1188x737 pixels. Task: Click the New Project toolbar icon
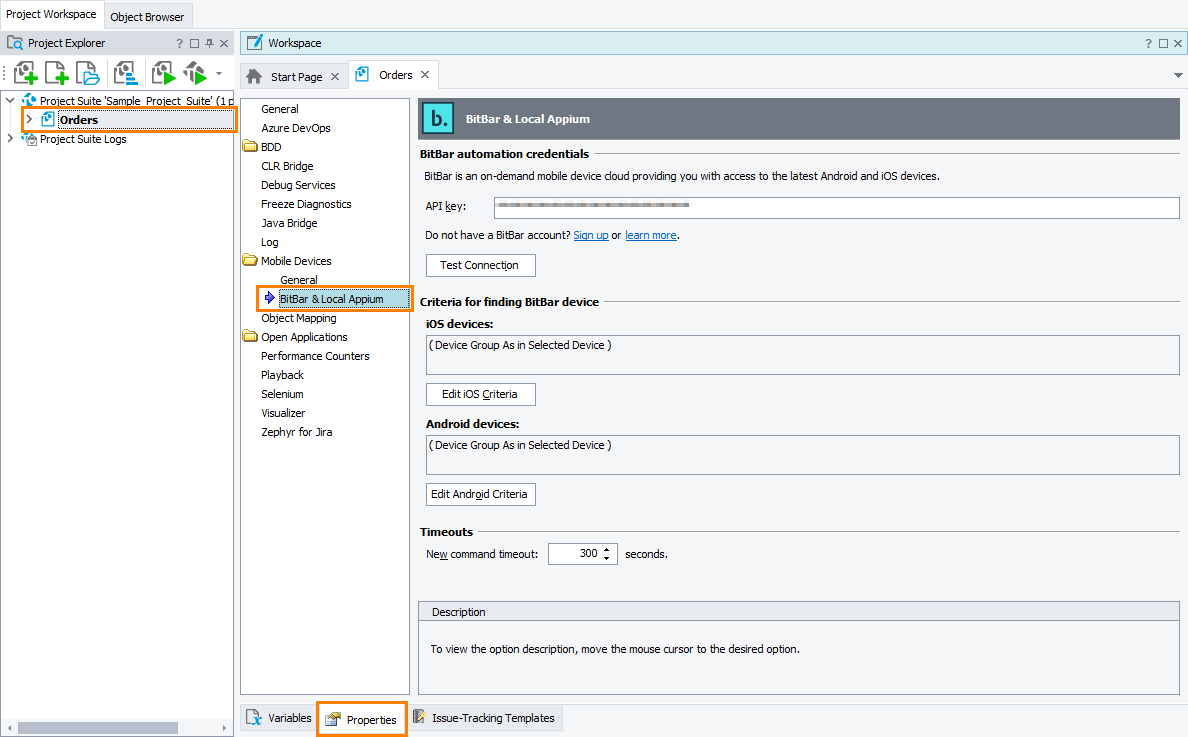point(26,73)
